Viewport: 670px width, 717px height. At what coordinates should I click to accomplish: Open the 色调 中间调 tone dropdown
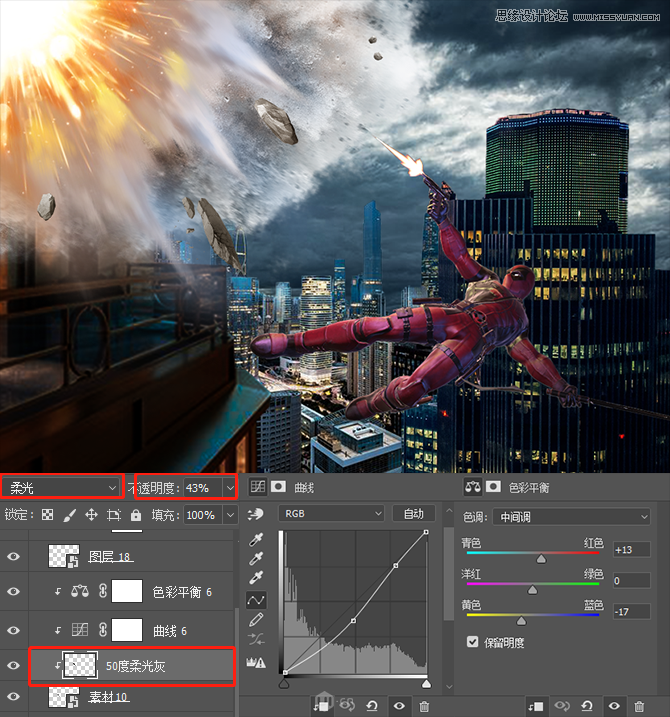(x=572, y=517)
